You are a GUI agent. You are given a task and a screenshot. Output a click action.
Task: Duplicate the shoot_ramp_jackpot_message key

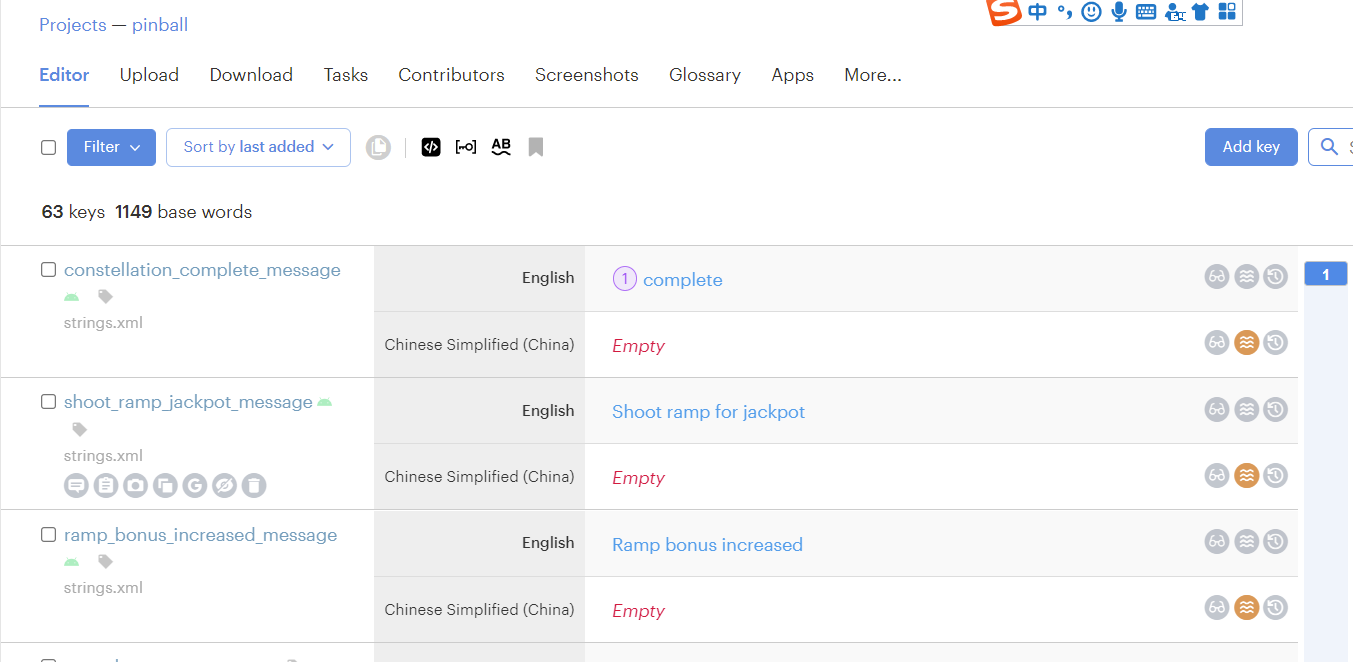click(x=165, y=485)
